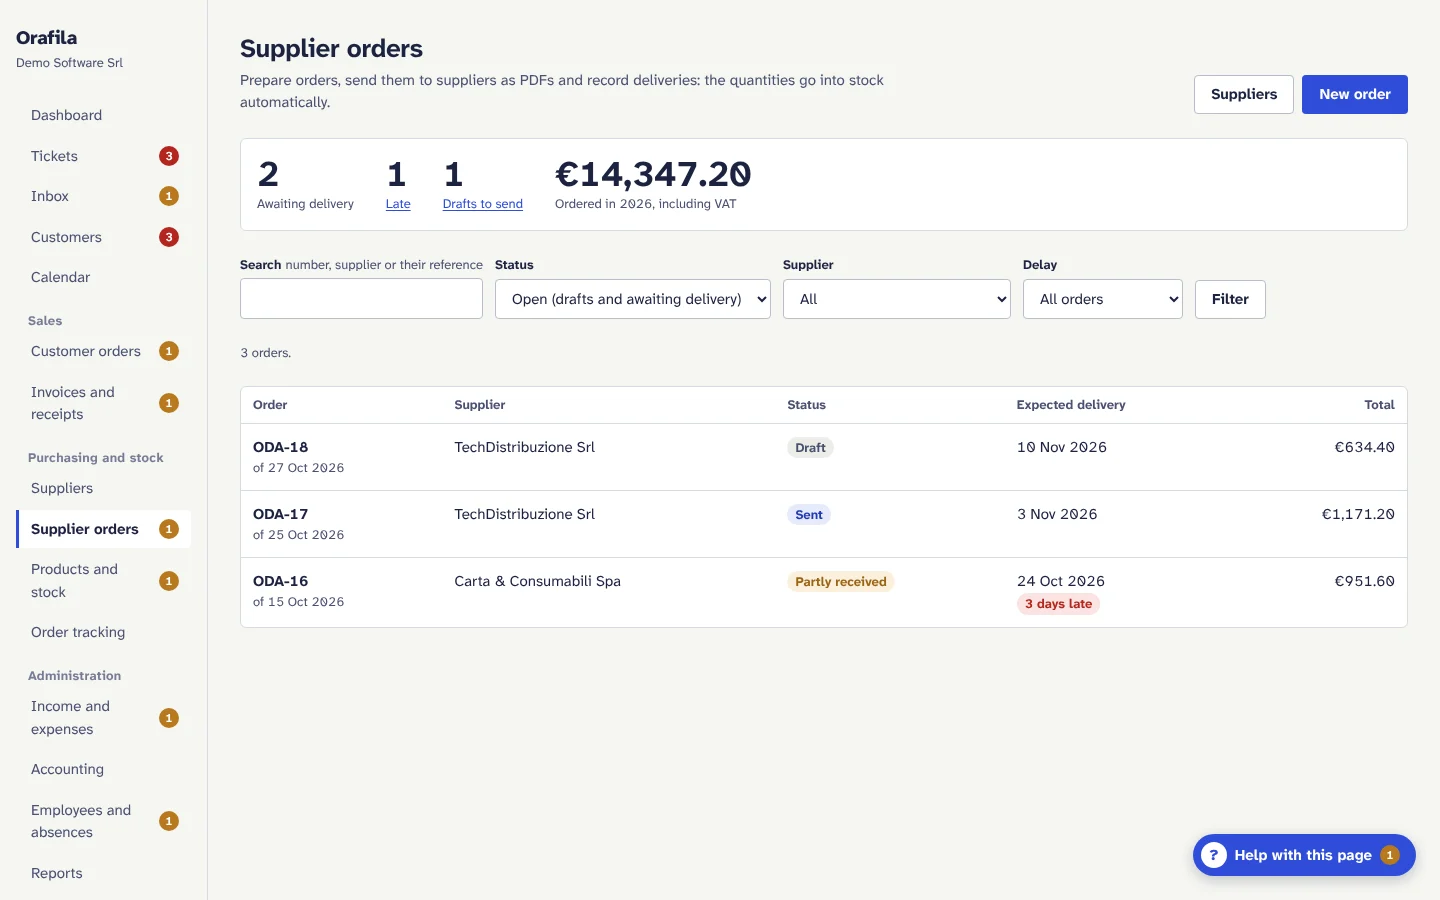1440x900 pixels.
Task: Click the Drafts to send link
Action: click(x=482, y=204)
